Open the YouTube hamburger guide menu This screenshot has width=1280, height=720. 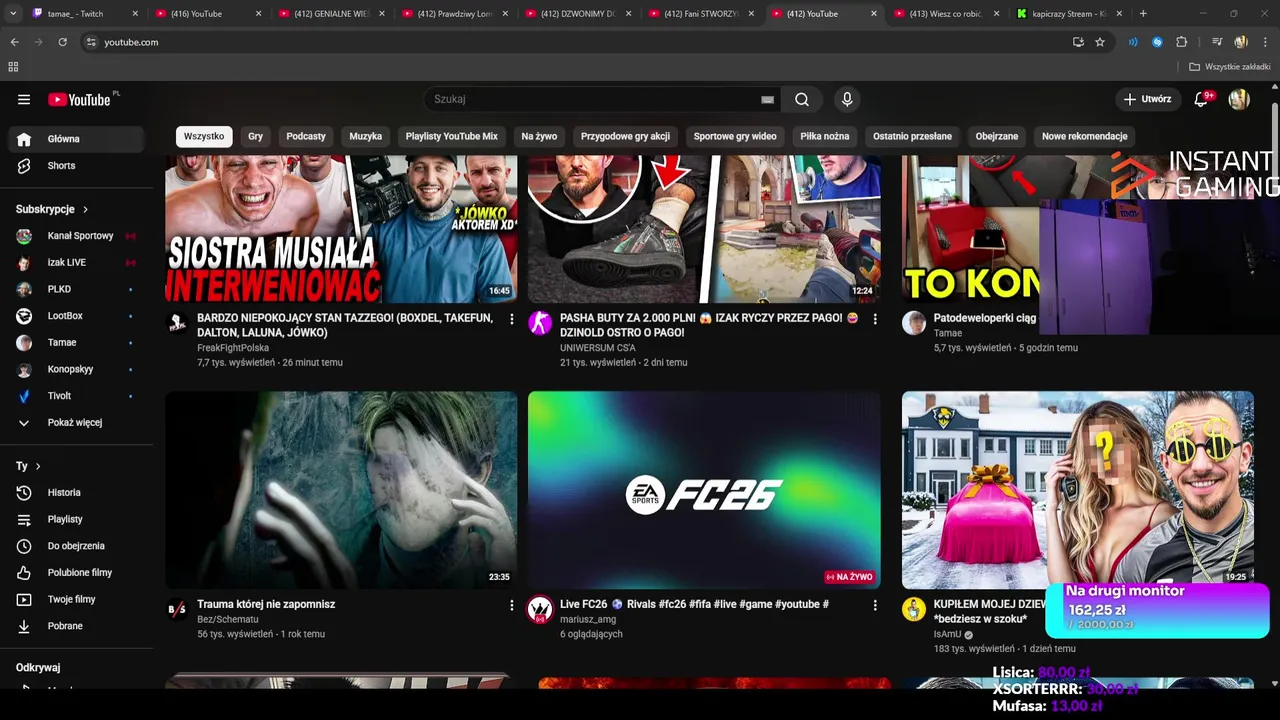(24, 99)
